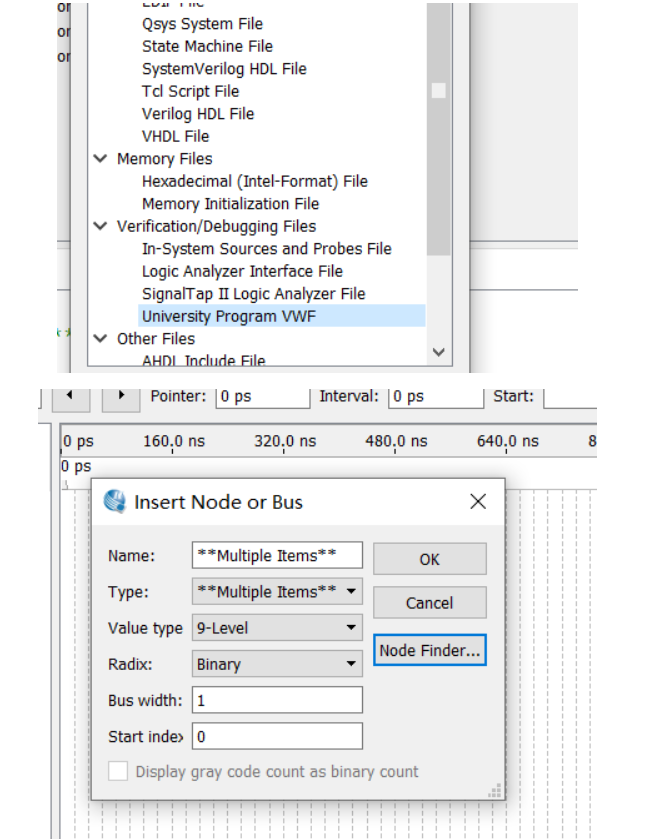This screenshot has height=839, width=664.
Task: Click the Cancel button
Action: 430,603
